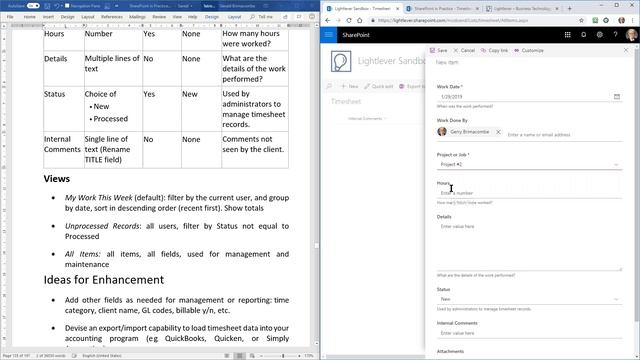640x360 pixels.
Task: Click the Word zoom slider handle
Action: [x=283, y=356]
